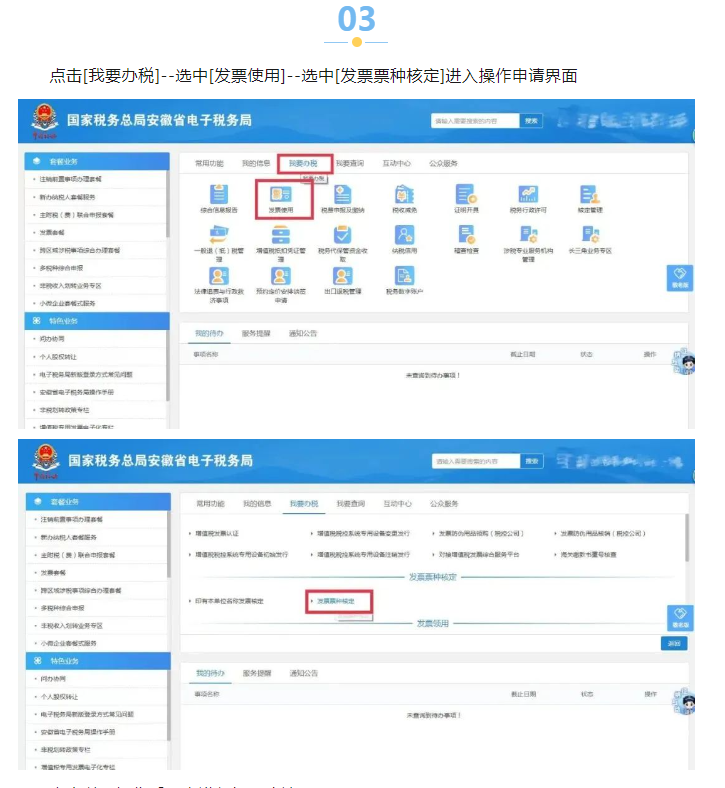Switch to 我要查询 tab in upper screenshot

350,163
